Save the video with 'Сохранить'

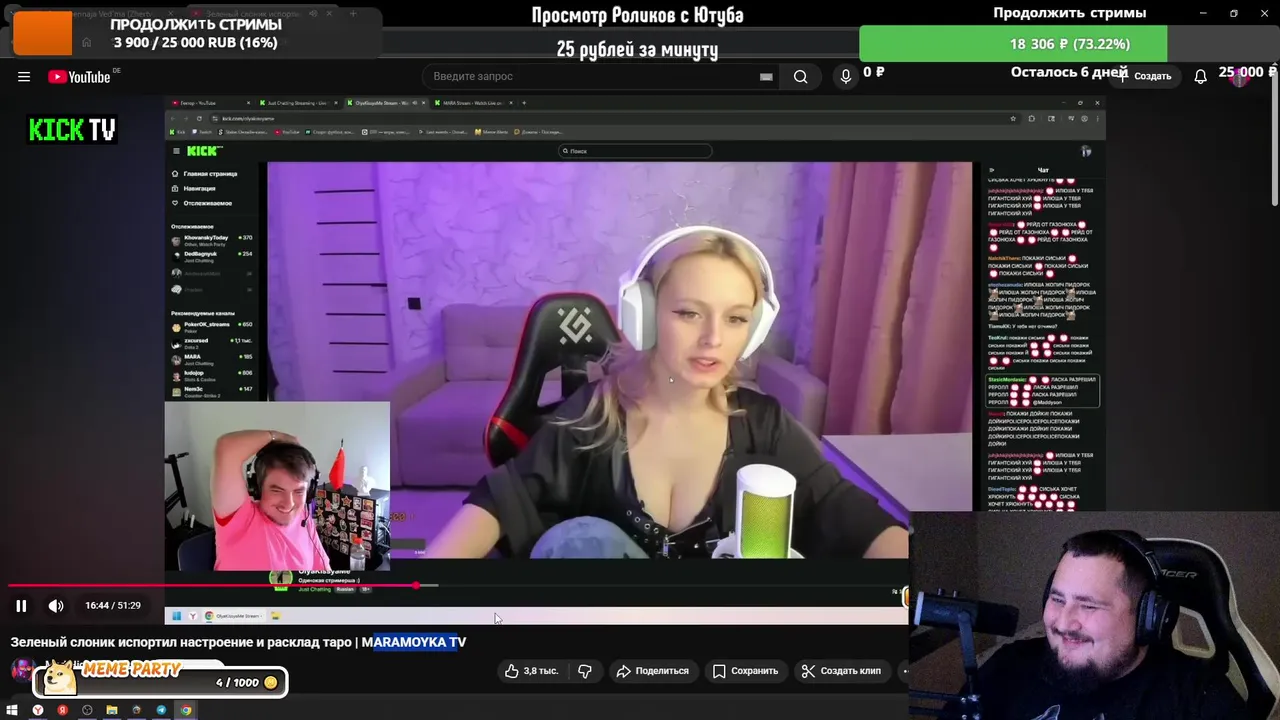point(746,671)
